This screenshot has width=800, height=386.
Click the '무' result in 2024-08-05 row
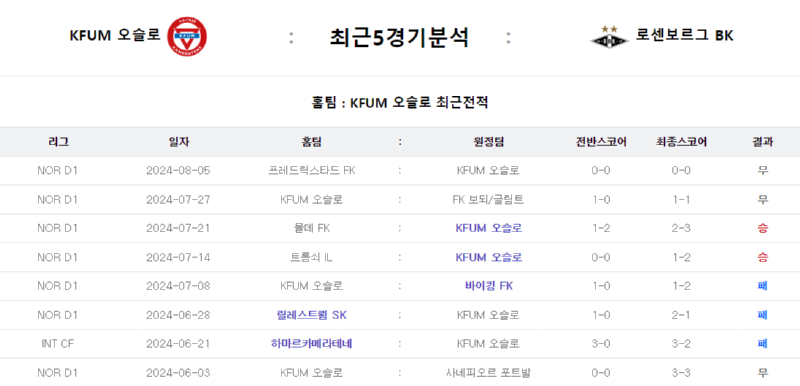coord(762,171)
